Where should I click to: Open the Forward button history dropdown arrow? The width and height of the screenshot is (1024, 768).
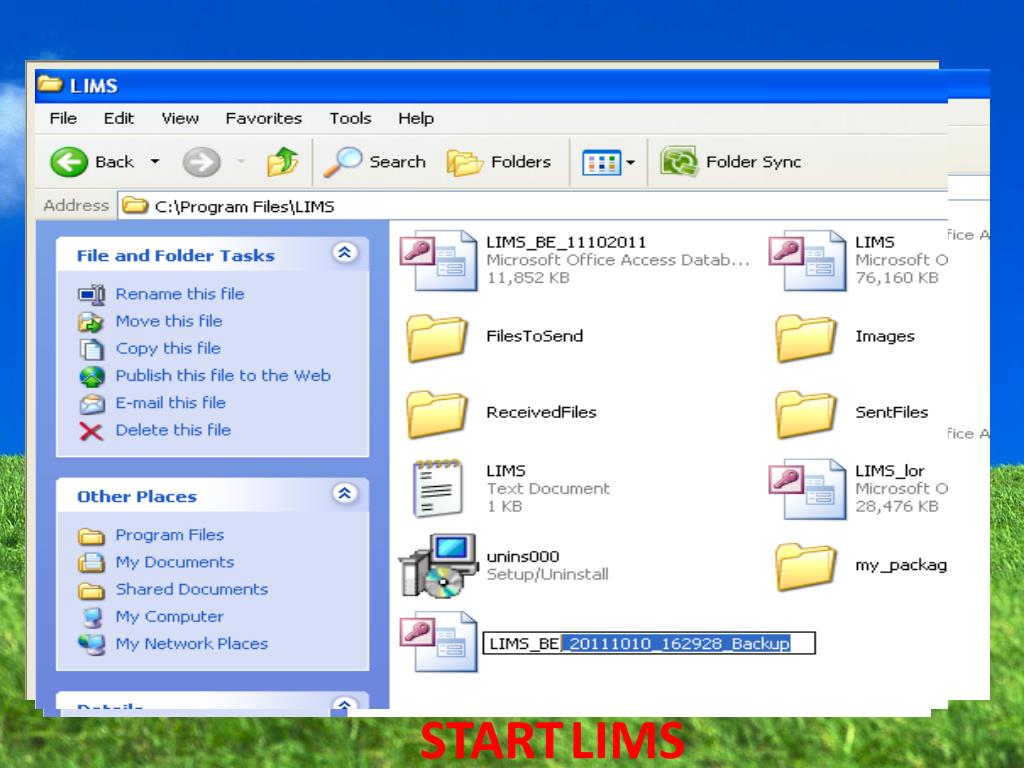click(x=240, y=161)
